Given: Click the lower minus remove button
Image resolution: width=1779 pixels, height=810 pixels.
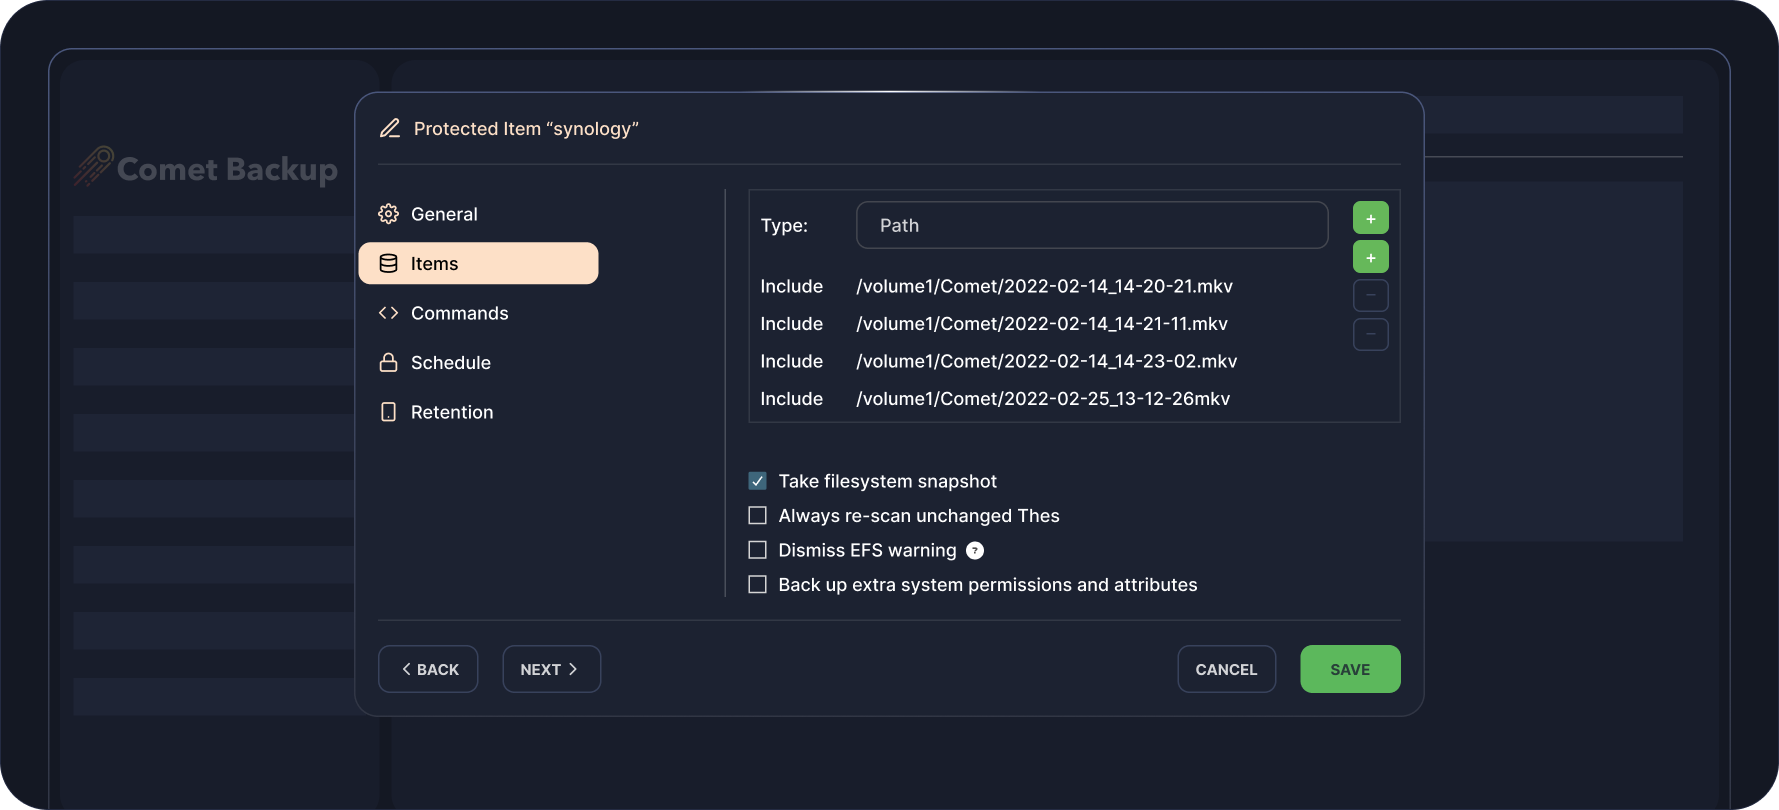Looking at the screenshot, I should tap(1370, 334).
